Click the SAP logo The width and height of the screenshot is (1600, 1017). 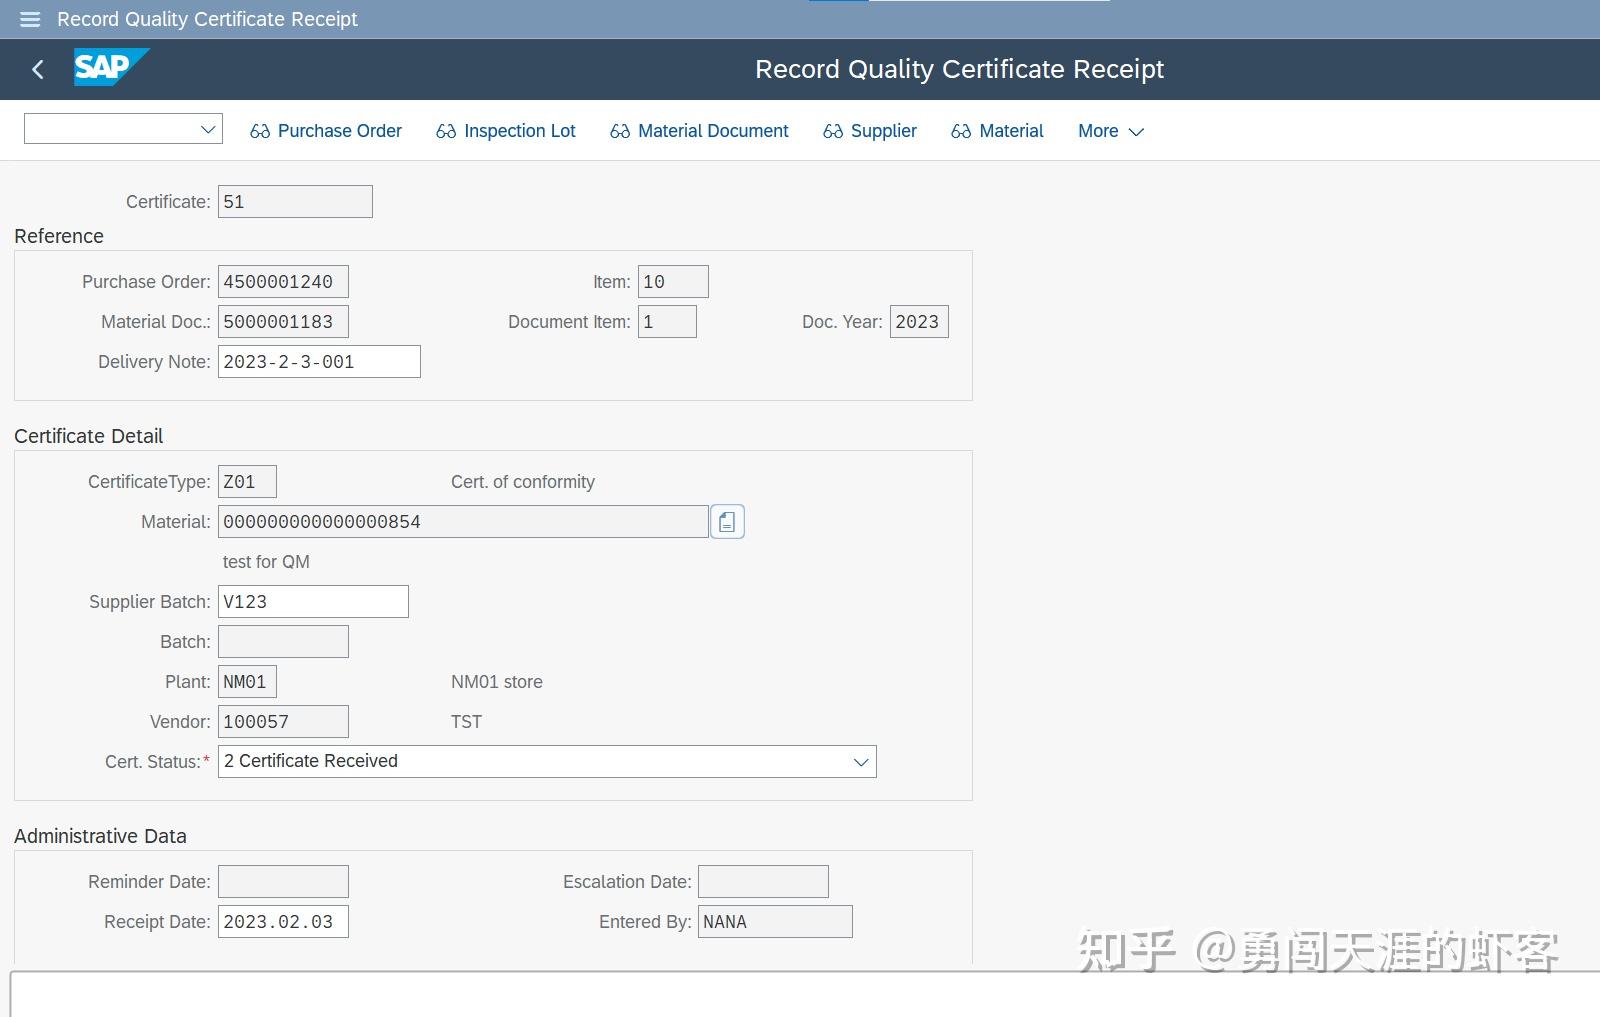point(104,67)
